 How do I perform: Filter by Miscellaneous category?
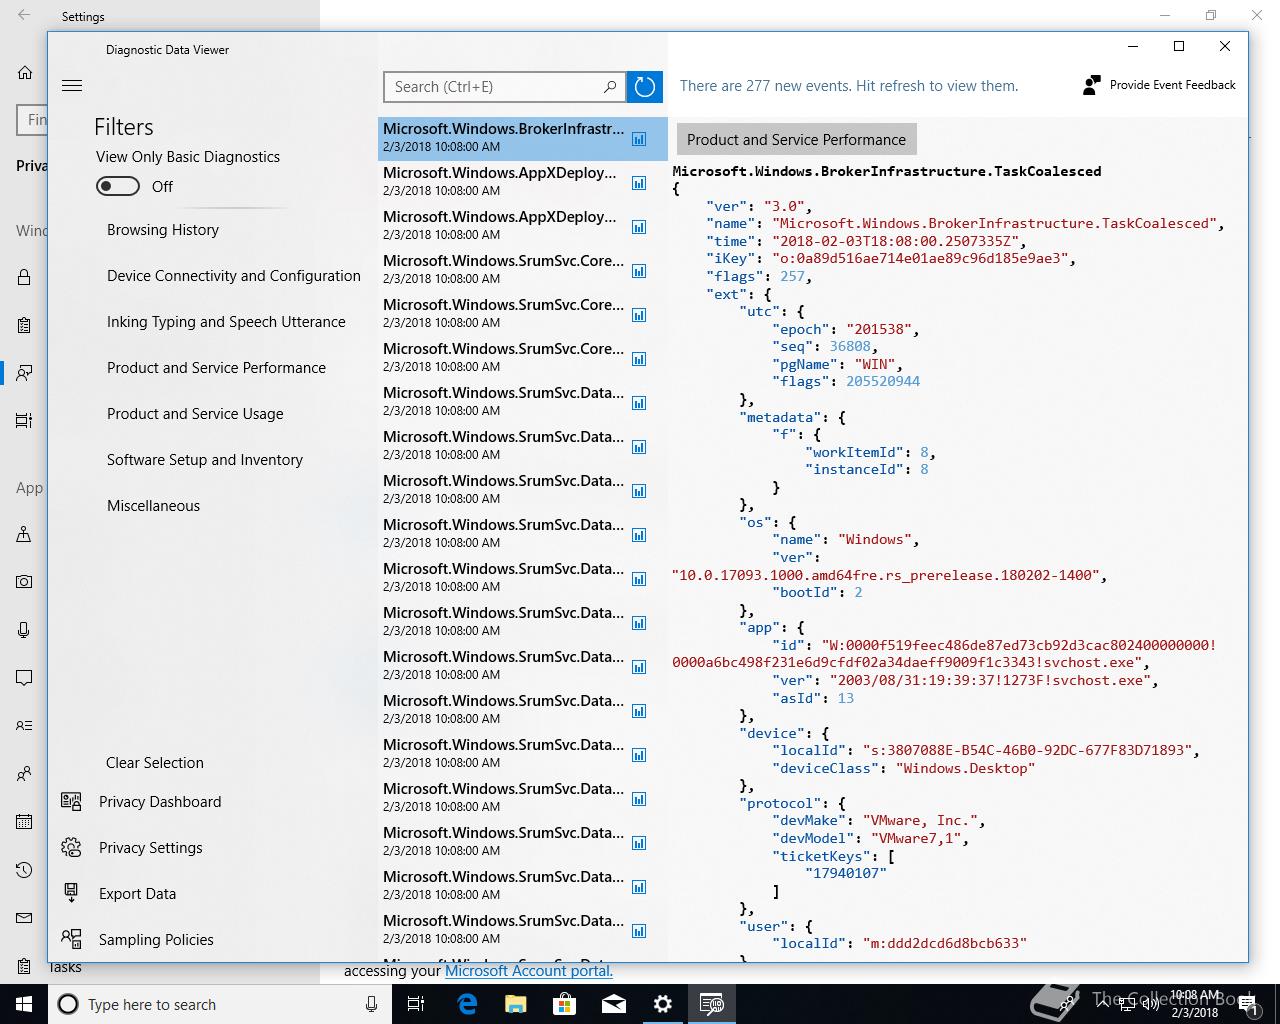click(x=153, y=506)
